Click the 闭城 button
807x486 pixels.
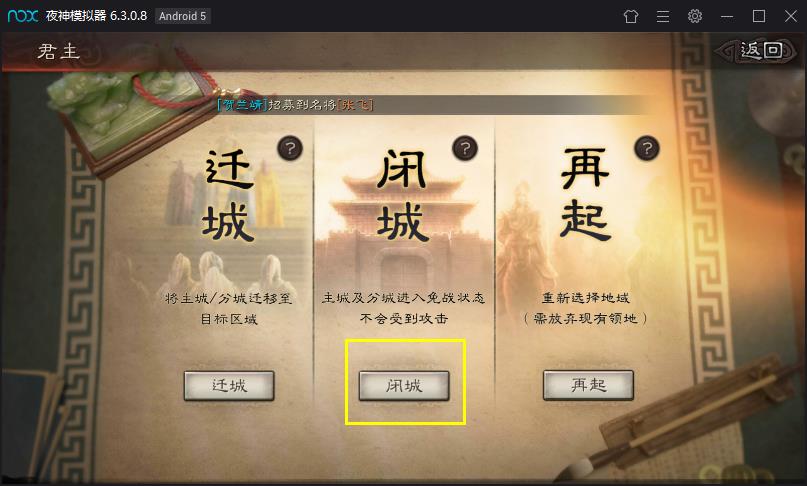click(404, 385)
